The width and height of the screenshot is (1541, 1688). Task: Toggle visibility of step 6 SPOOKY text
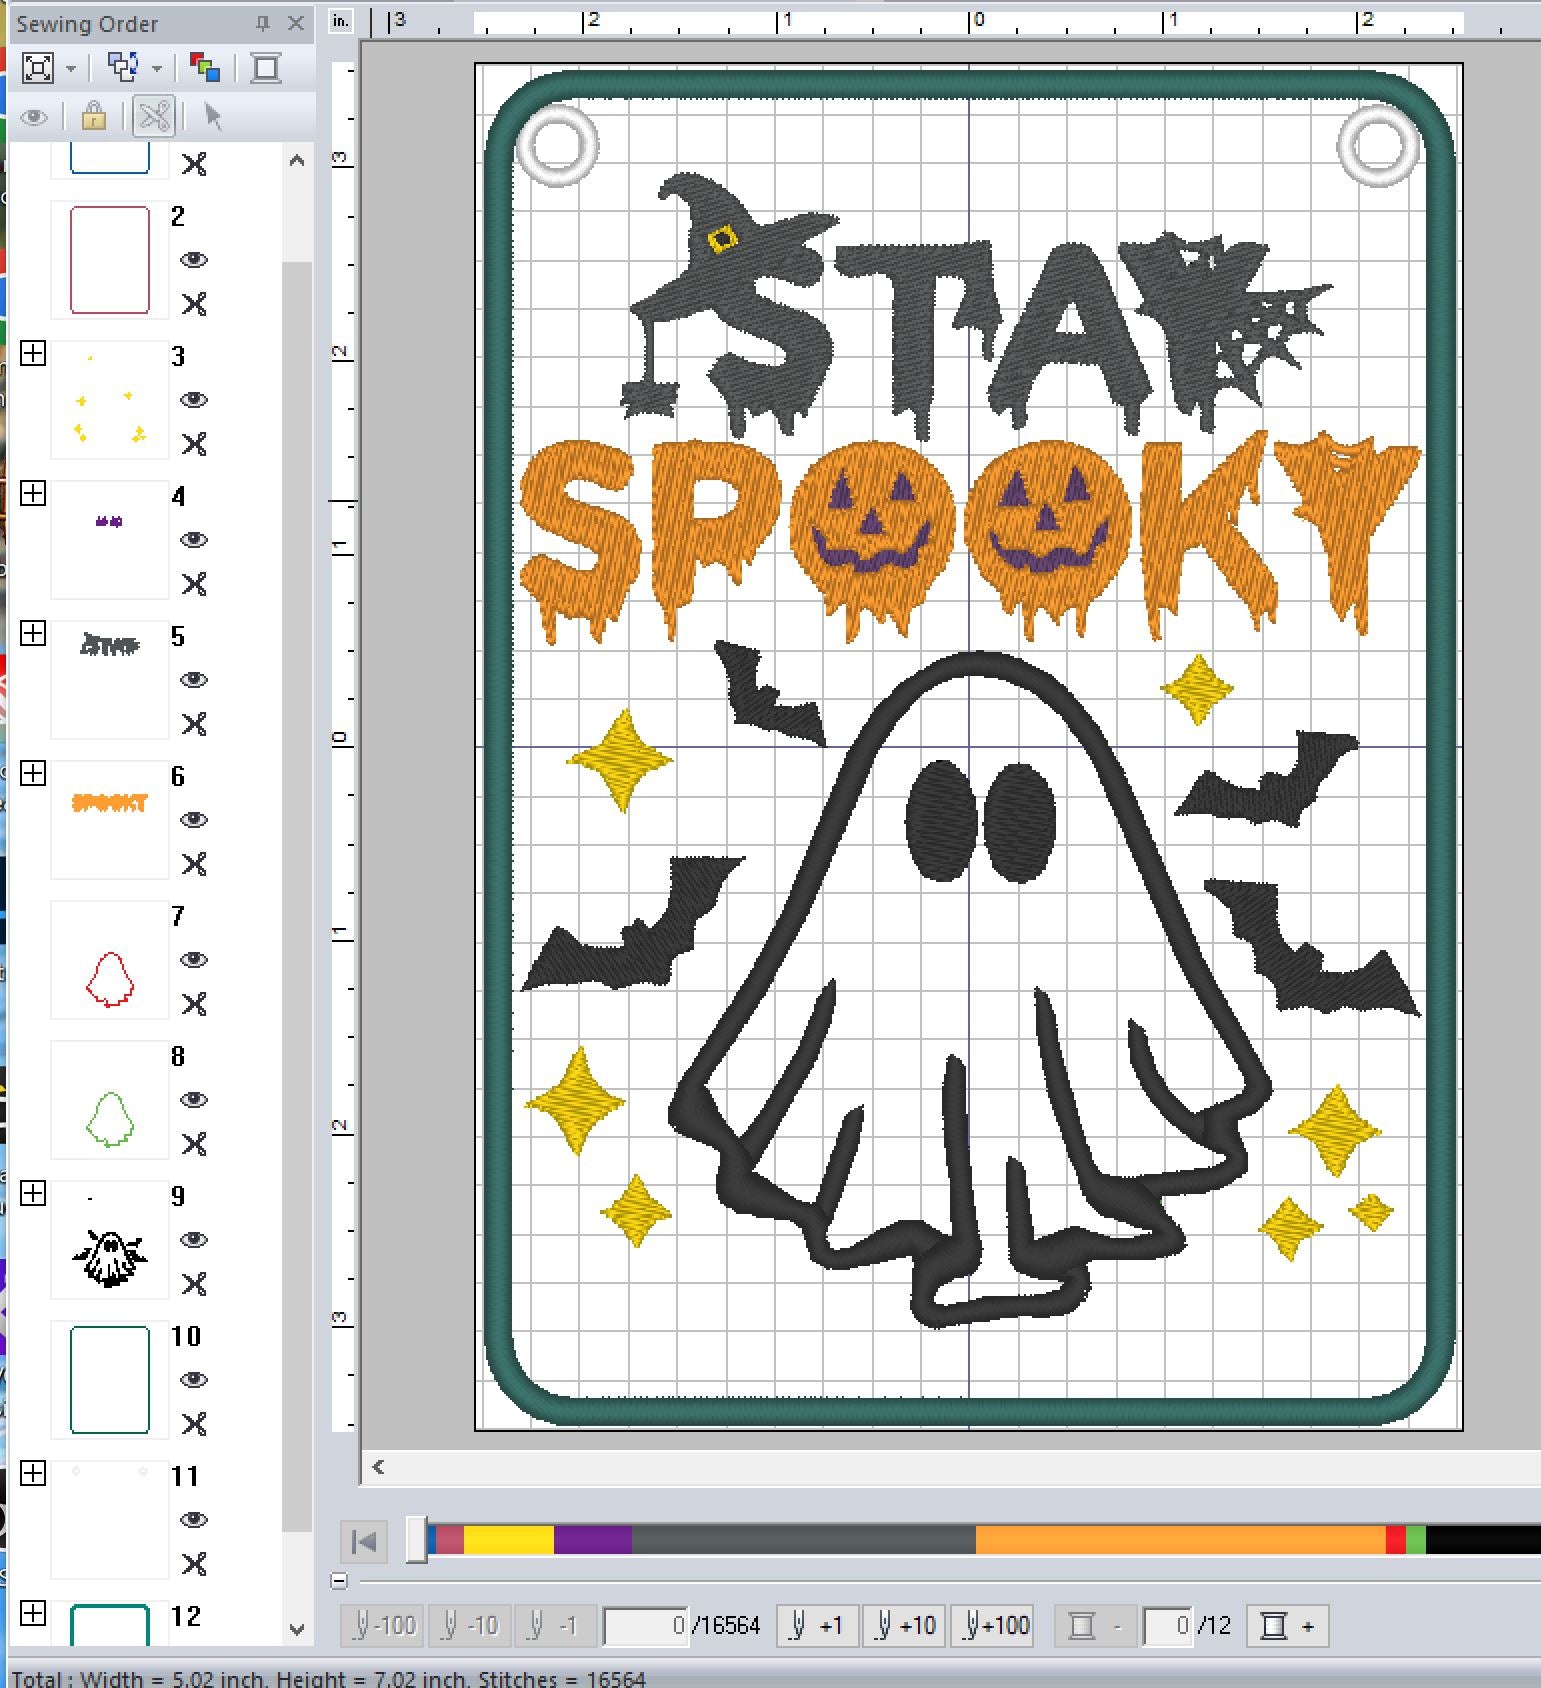[x=193, y=820]
